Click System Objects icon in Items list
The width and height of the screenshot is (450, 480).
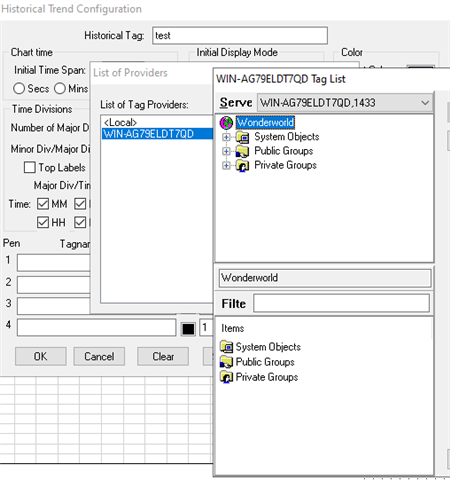[227, 347]
